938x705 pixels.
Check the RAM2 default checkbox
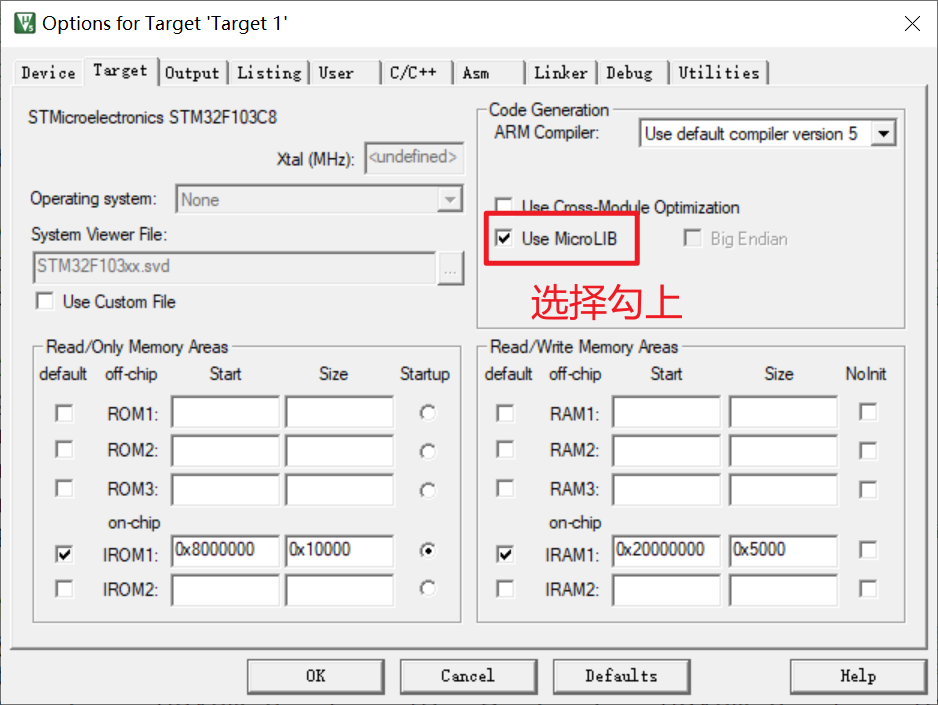505,450
